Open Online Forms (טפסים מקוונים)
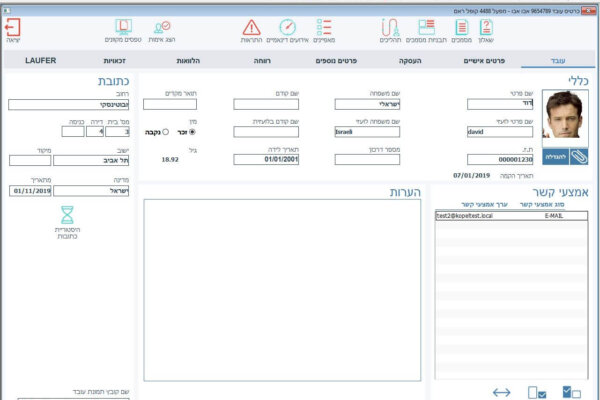This screenshot has width=600, height=400. tap(123, 30)
